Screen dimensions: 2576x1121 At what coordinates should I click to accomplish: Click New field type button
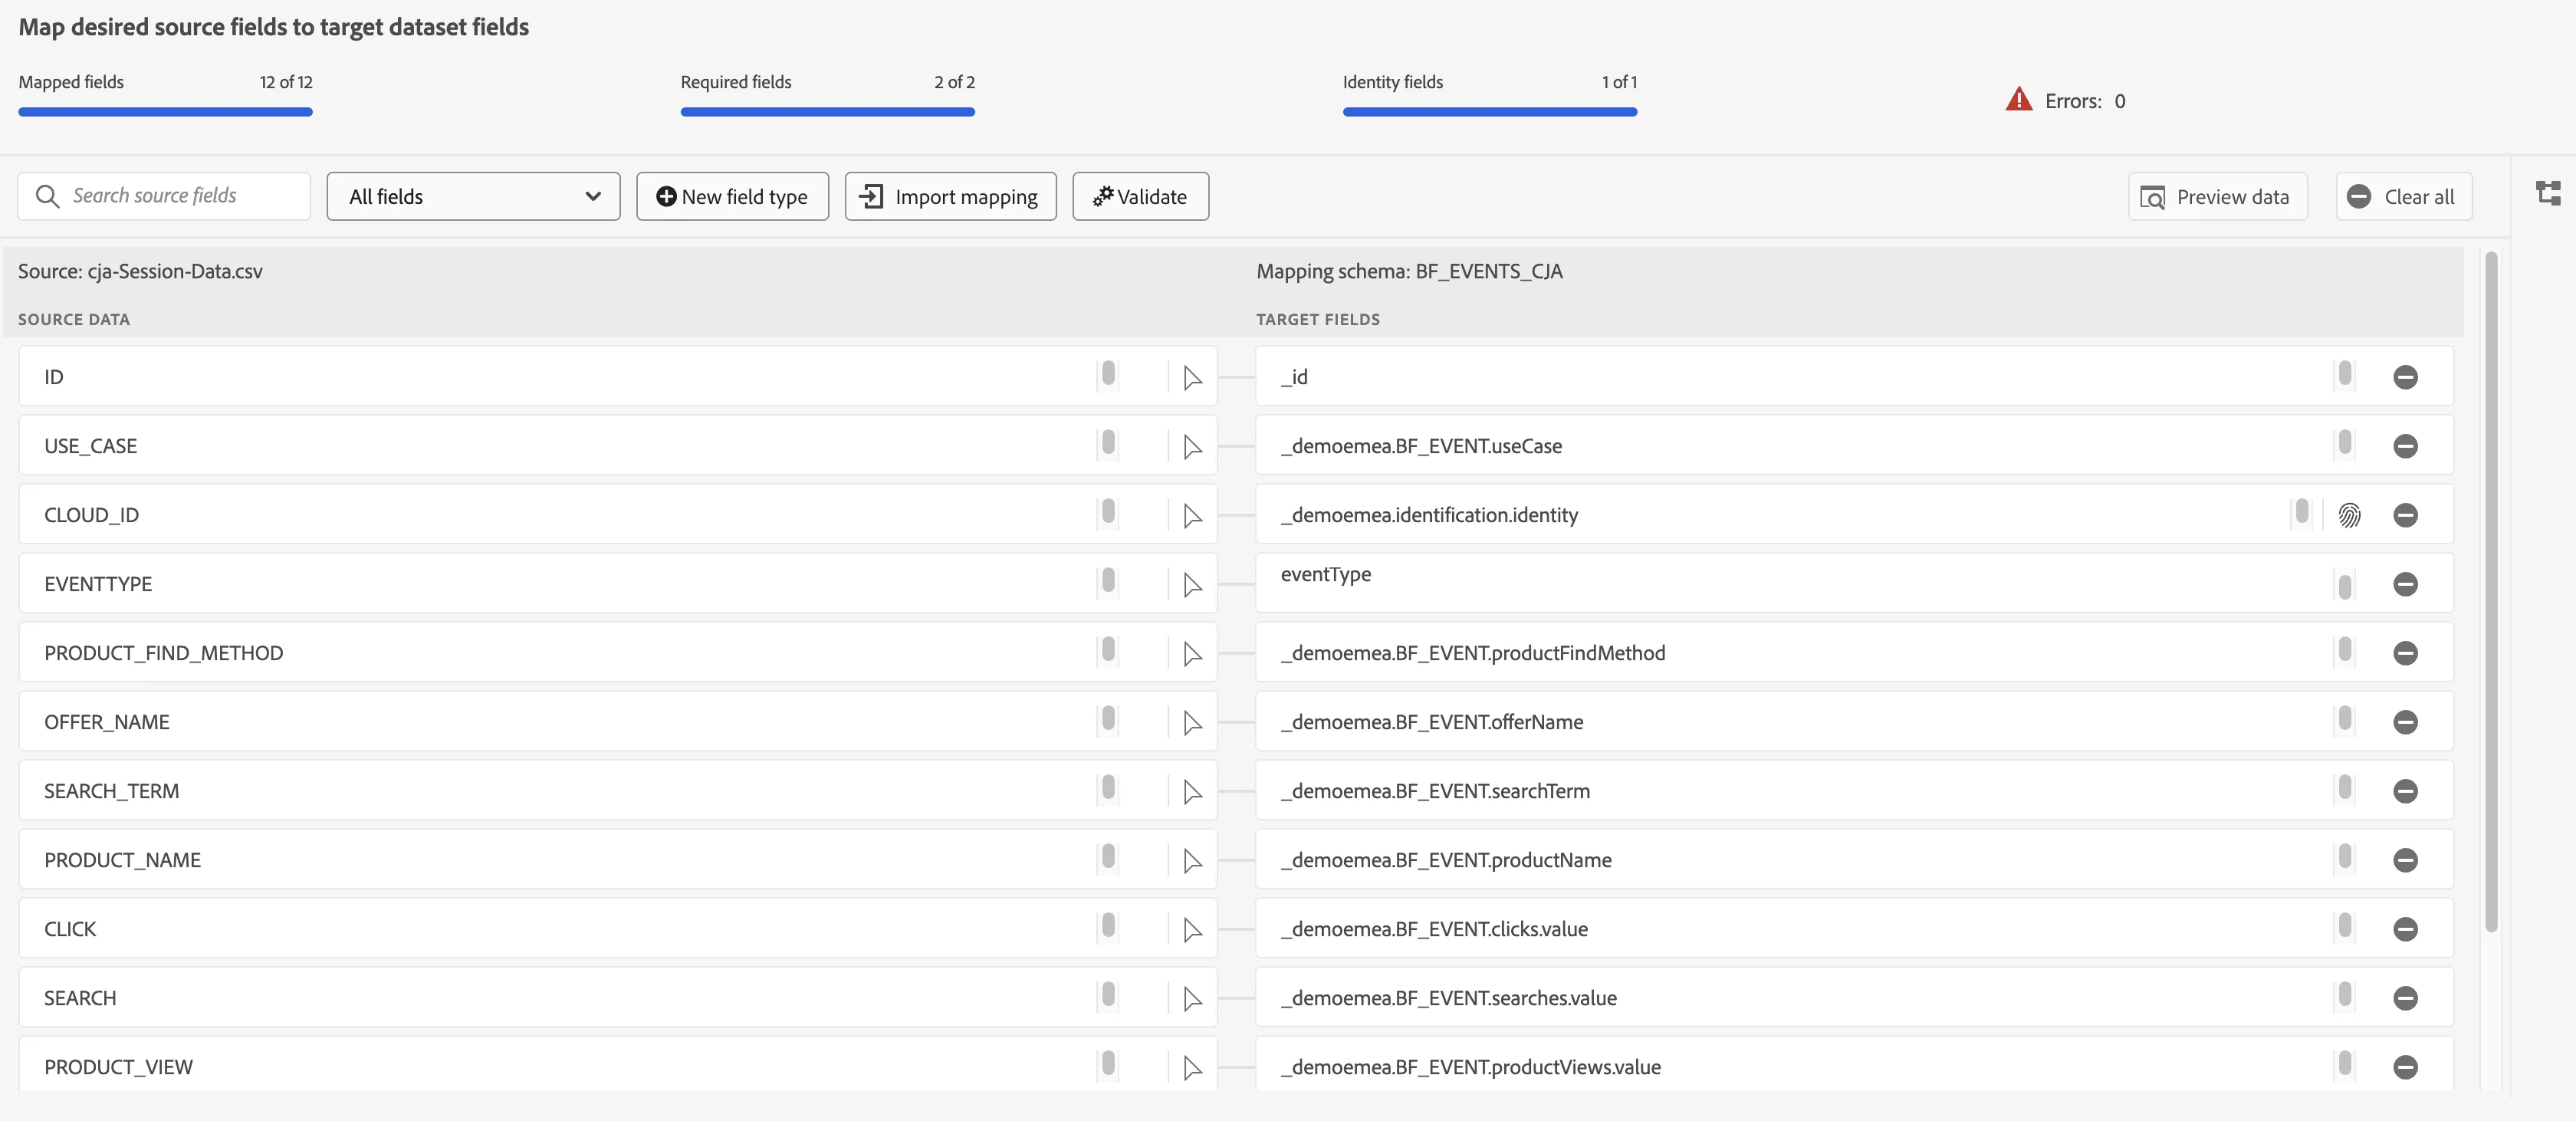point(732,196)
